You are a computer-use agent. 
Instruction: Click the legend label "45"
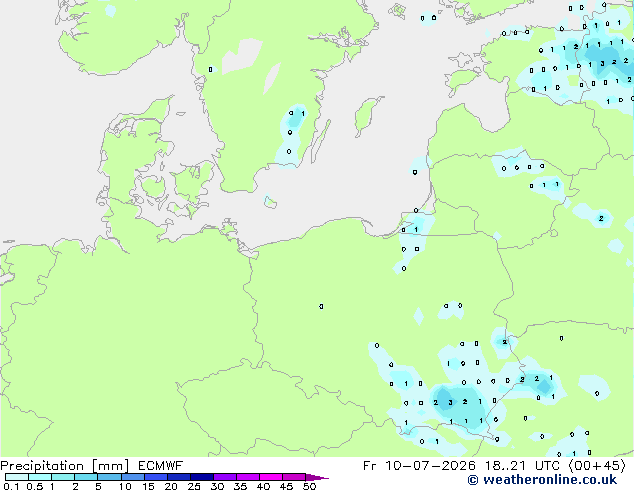point(286,486)
